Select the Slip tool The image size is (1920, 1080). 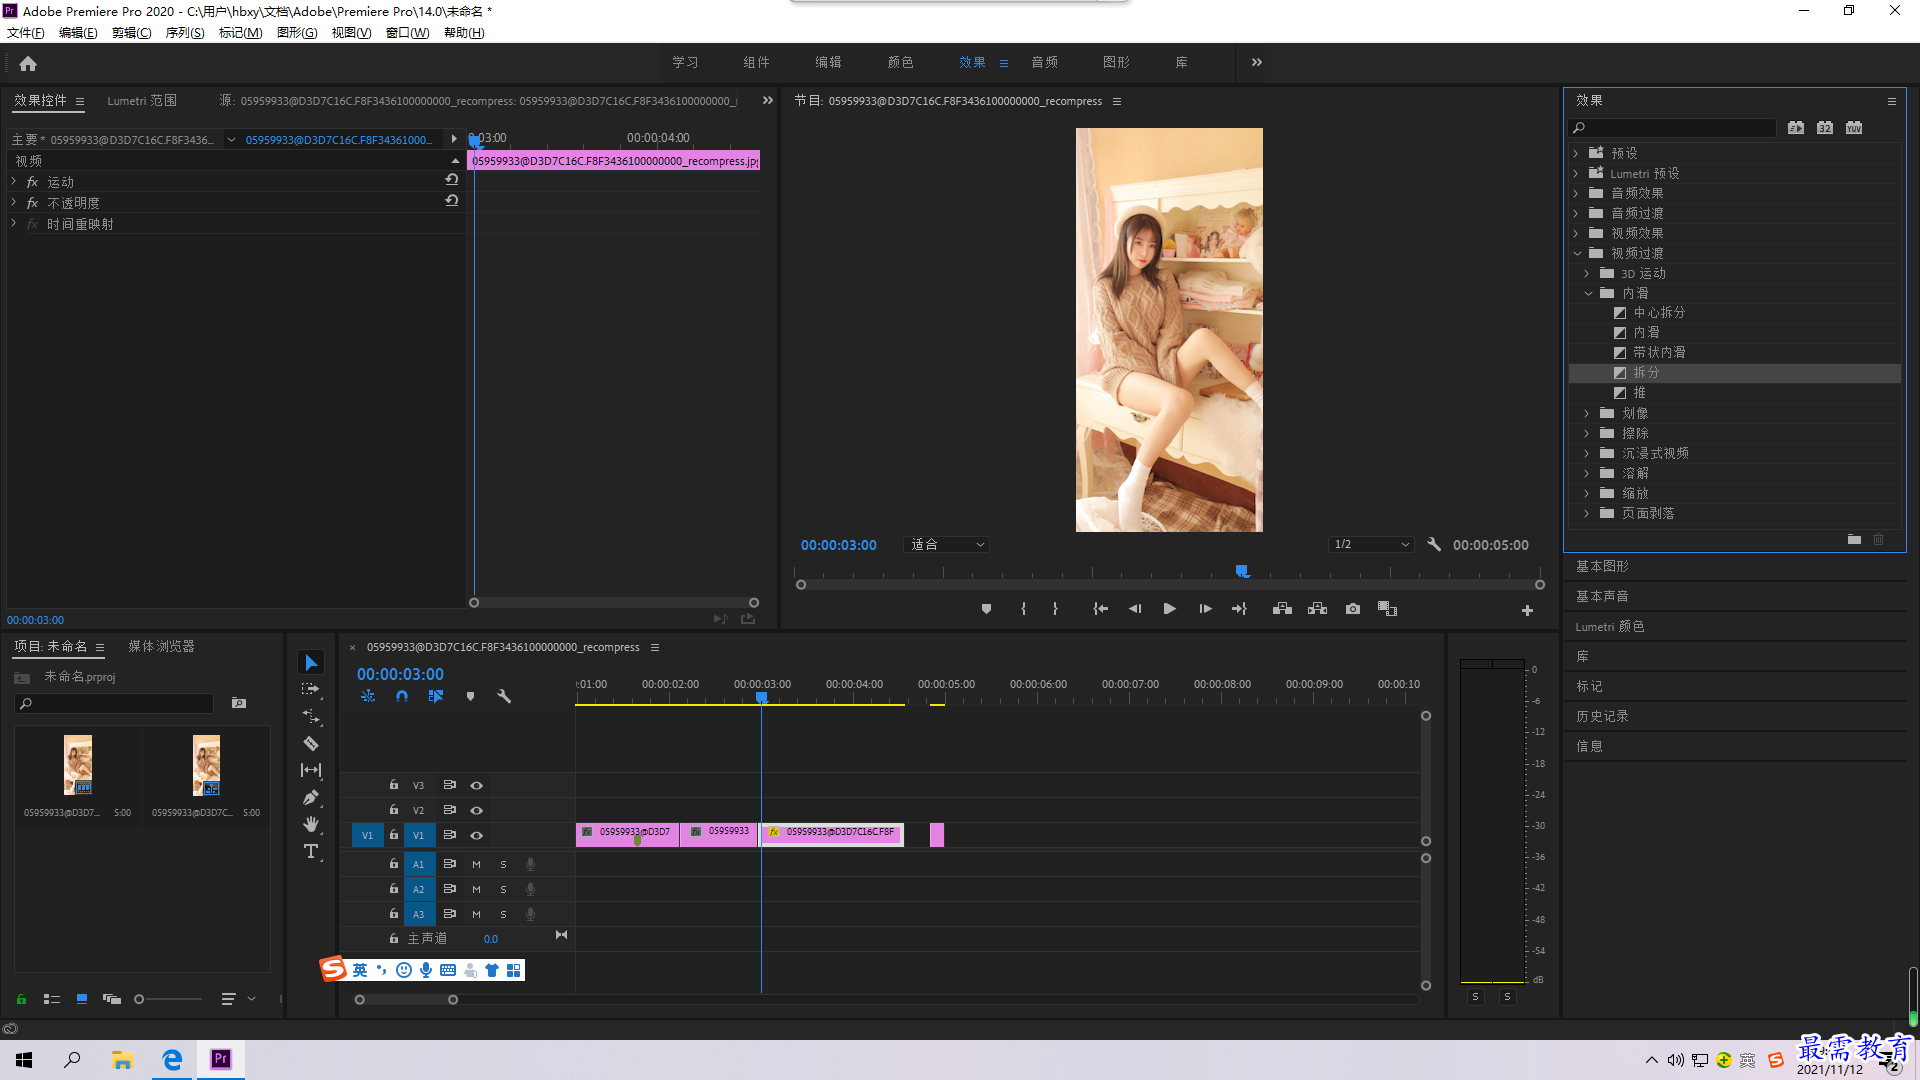[311, 771]
